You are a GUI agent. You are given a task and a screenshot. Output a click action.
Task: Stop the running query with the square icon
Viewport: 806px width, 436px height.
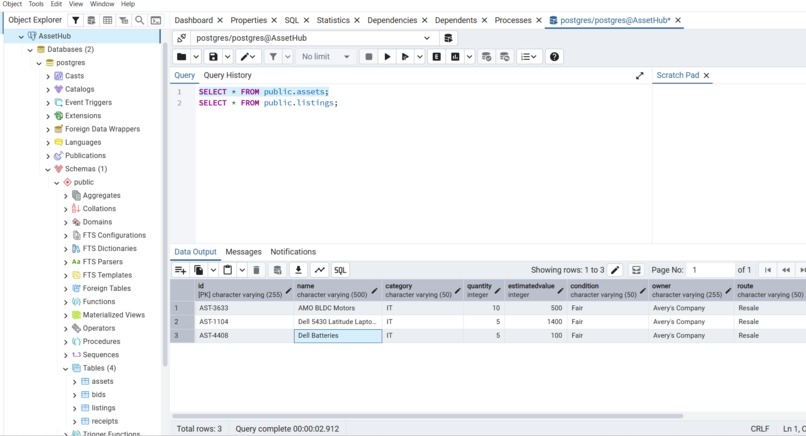tap(369, 57)
